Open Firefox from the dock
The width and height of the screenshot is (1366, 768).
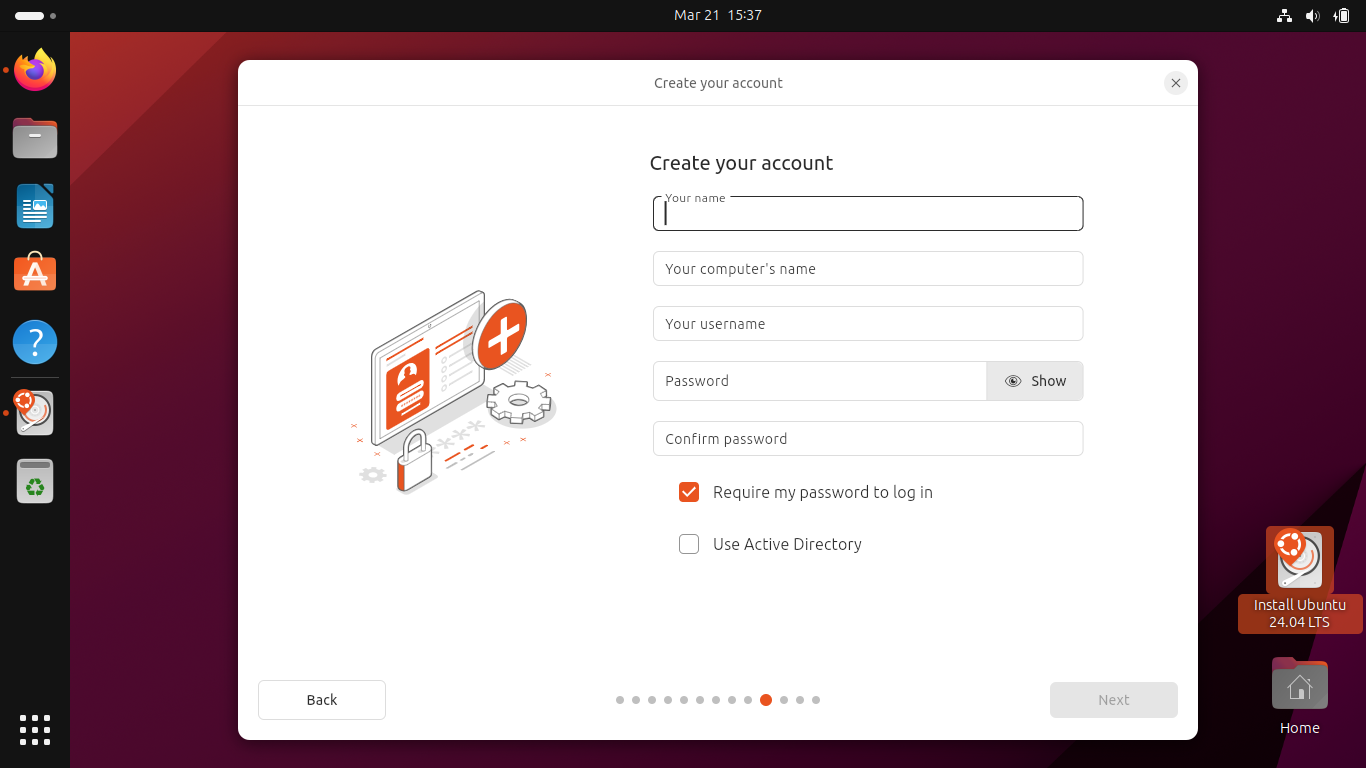point(35,70)
